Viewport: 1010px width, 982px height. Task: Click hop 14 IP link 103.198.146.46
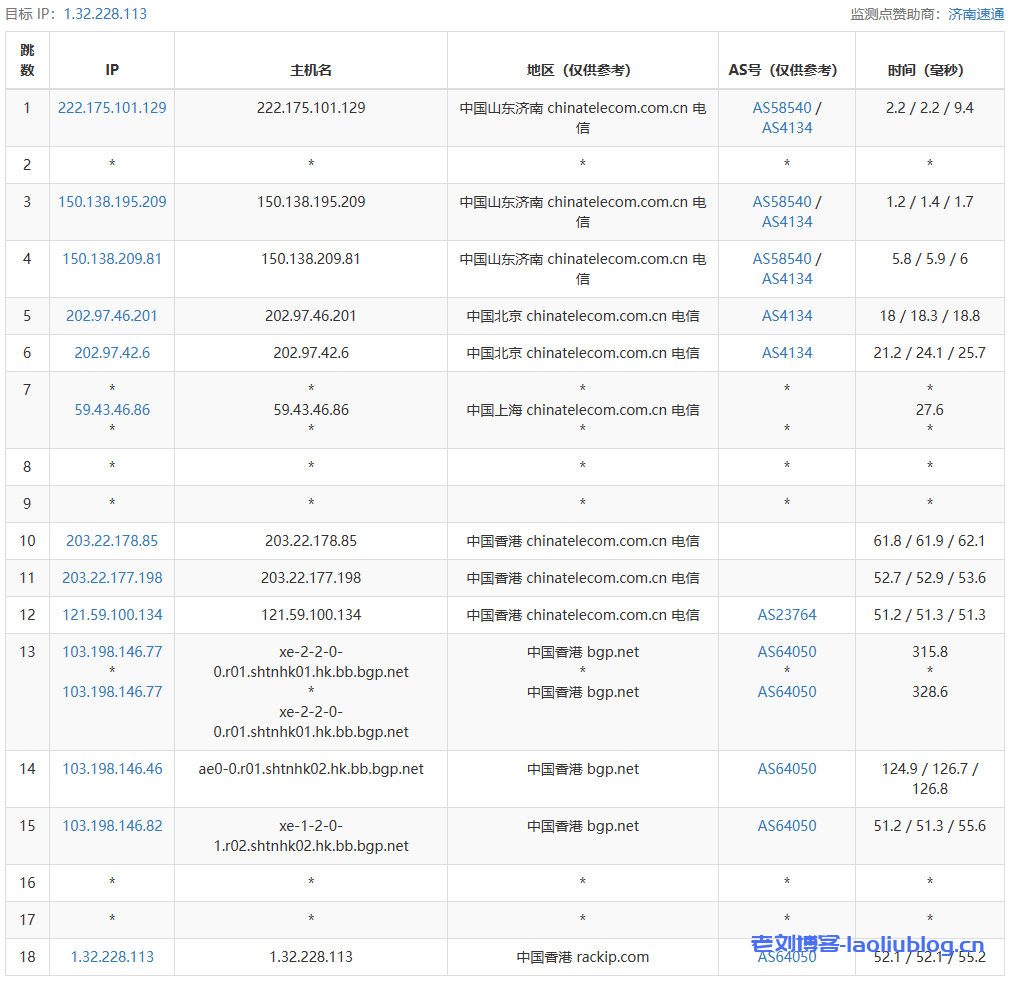(112, 769)
